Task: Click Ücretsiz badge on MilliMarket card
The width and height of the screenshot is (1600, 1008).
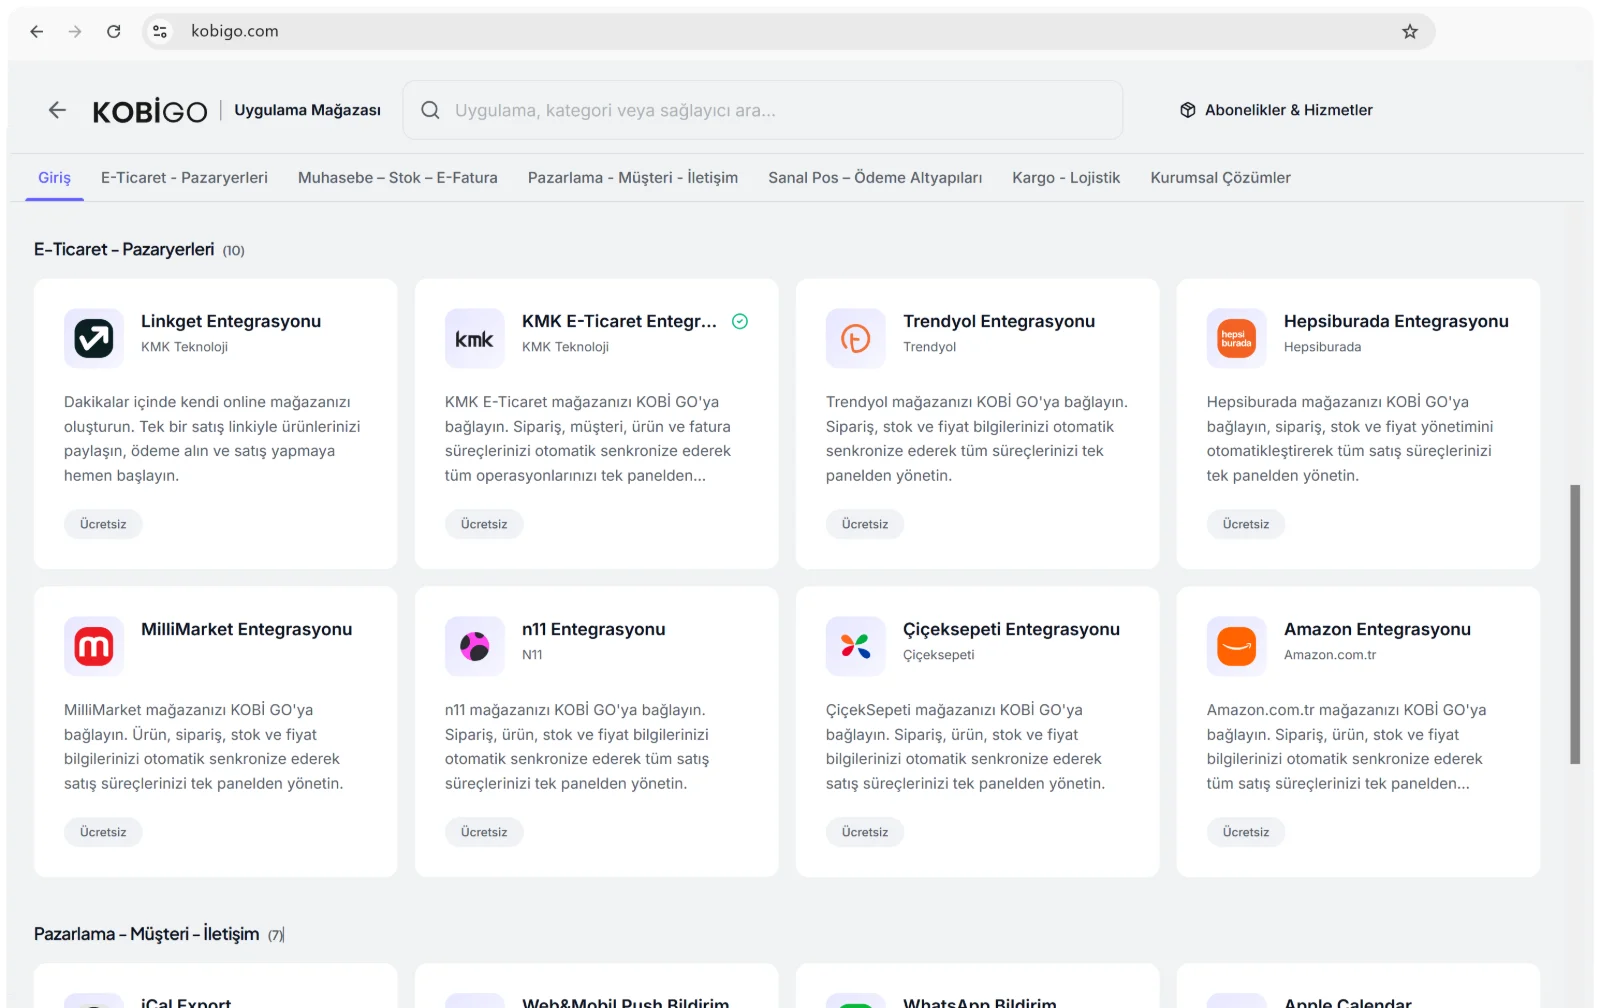Action: pyautogui.click(x=103, y=832)
